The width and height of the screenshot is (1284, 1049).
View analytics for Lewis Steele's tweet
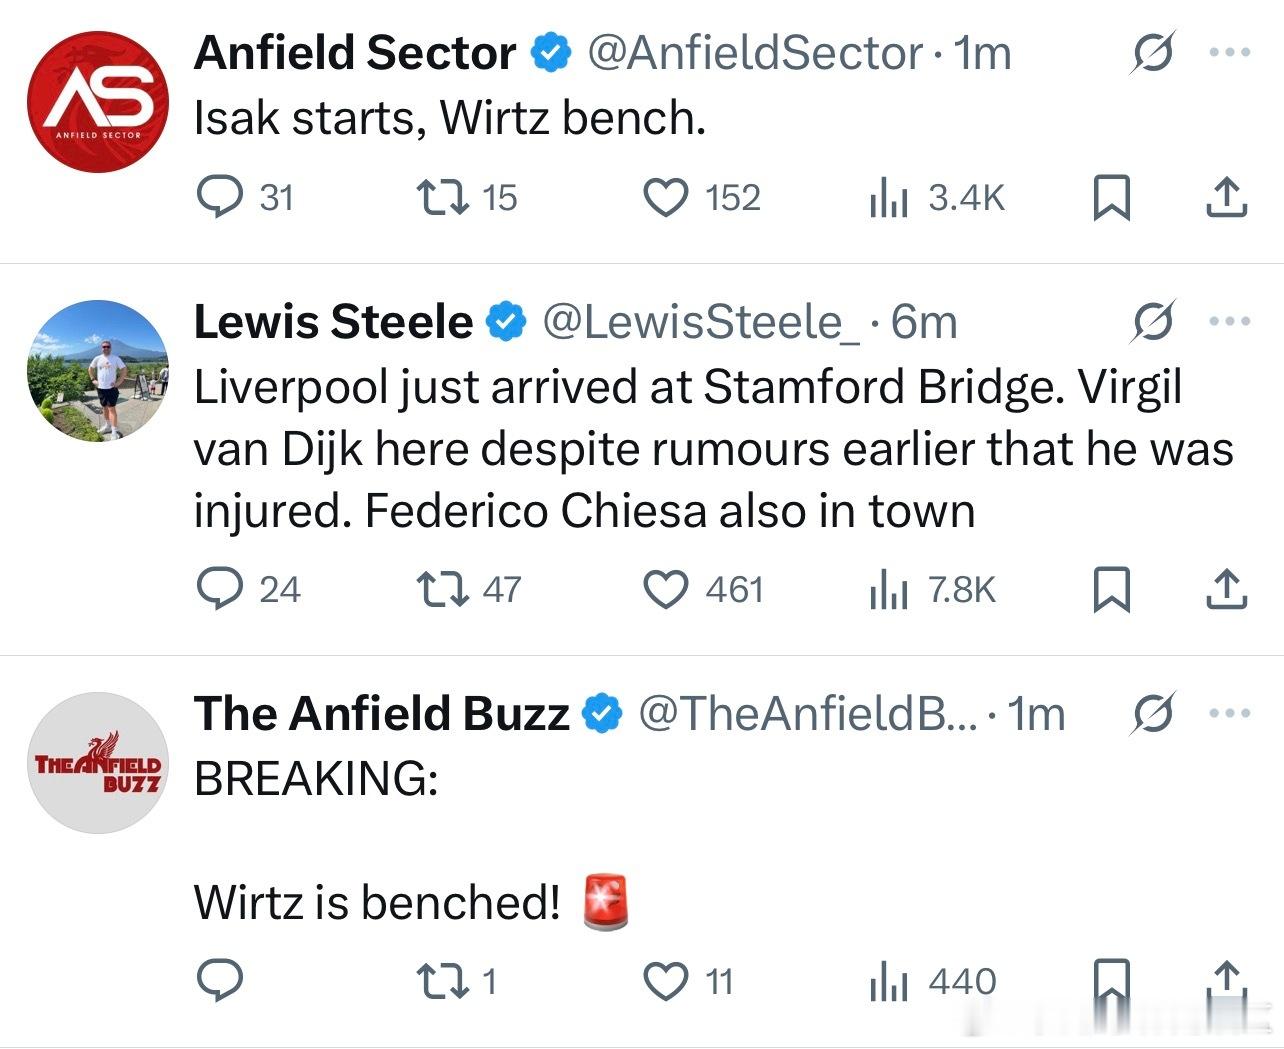tap(888, 589)
